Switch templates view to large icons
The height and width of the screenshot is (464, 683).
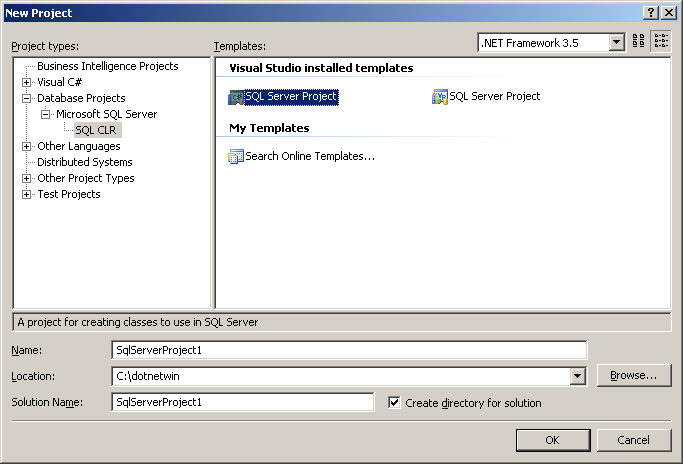point(639,41)
